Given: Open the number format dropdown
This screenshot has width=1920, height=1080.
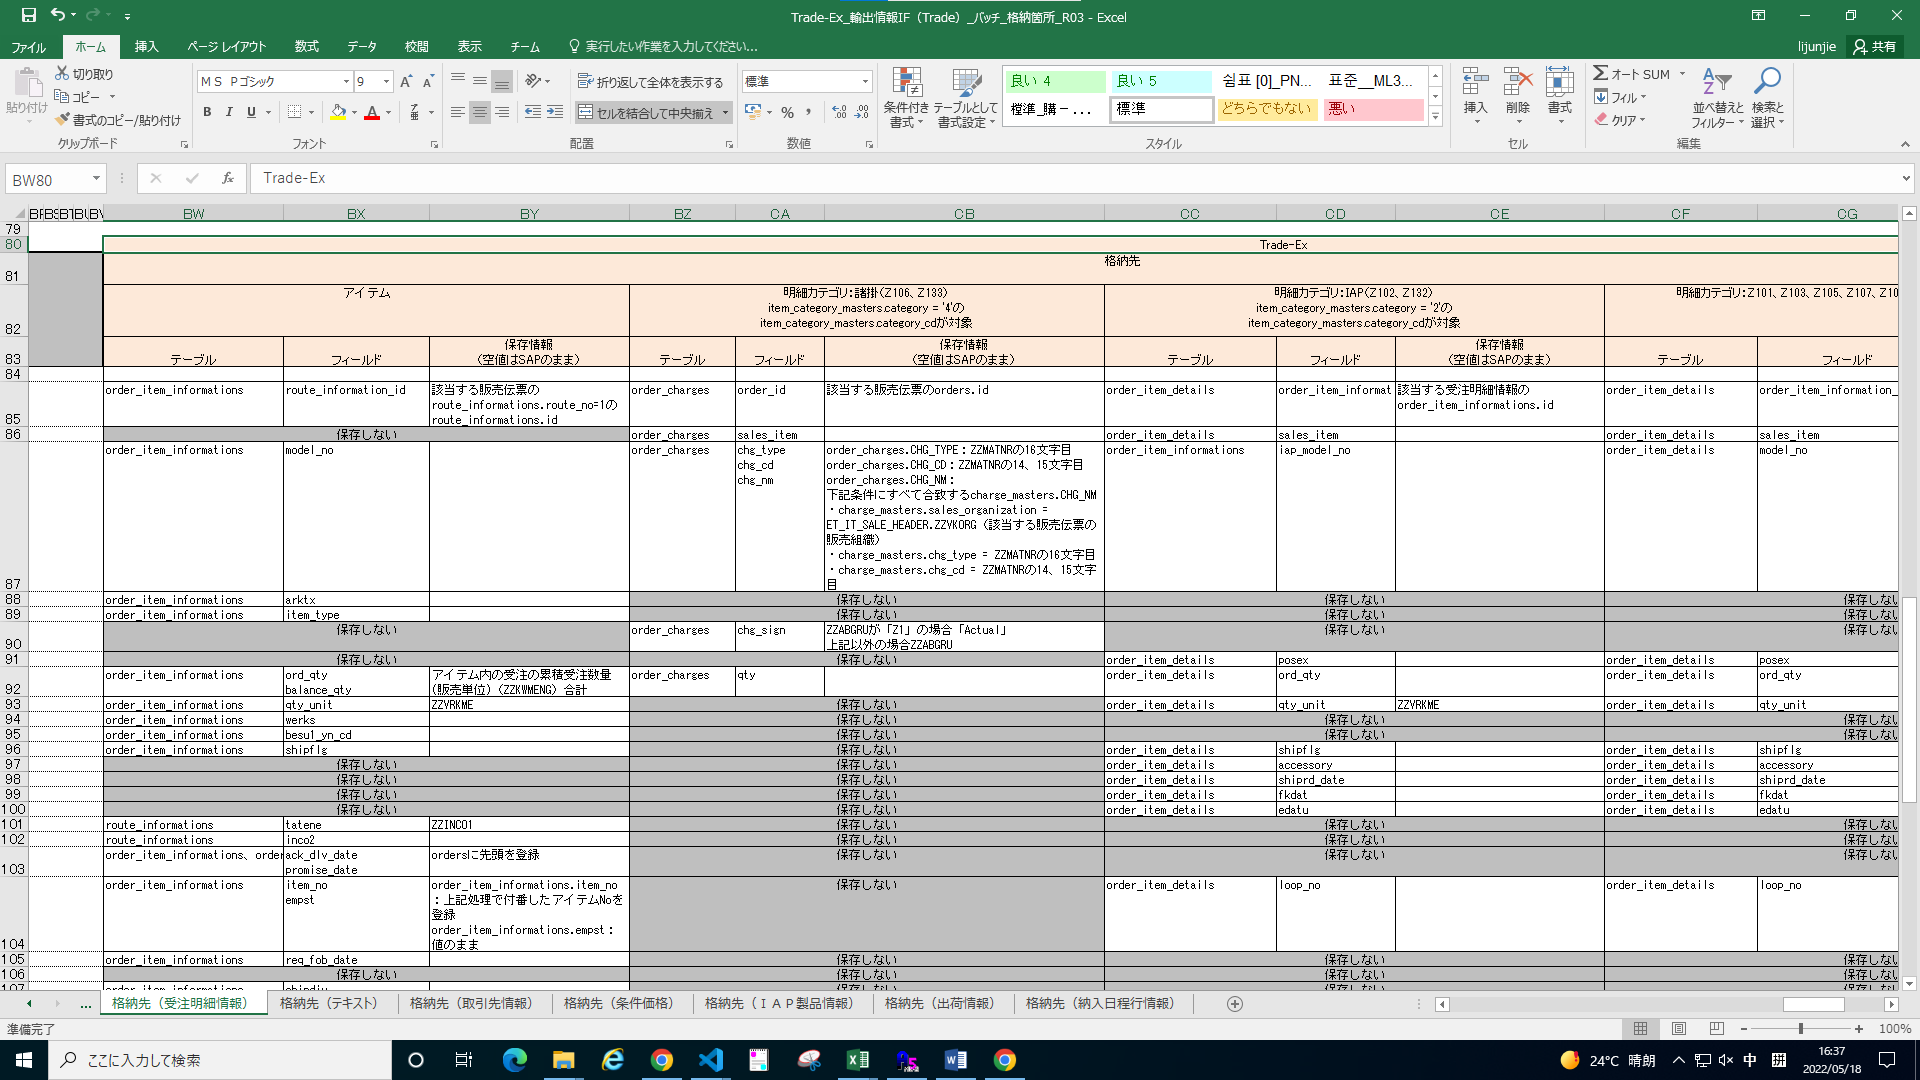Looking at the screenshot, I should (864, 81).
